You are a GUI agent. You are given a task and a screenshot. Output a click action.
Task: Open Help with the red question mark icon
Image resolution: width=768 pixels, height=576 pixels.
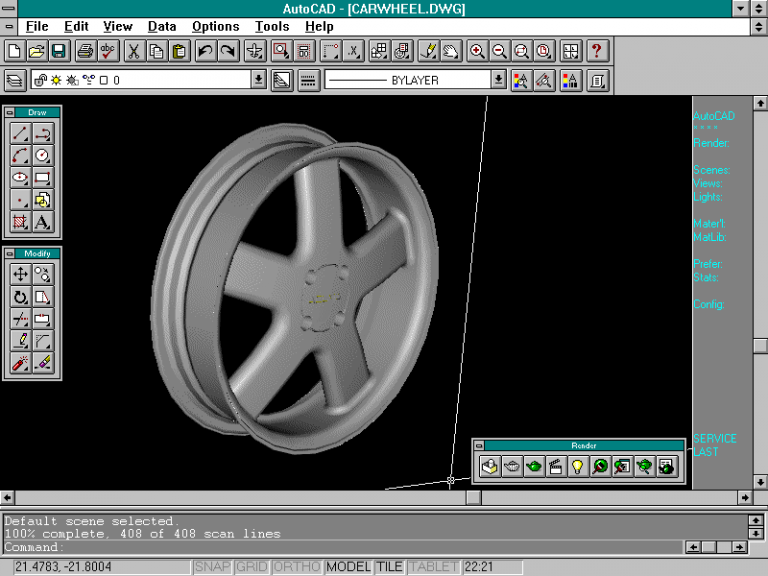click(597, 51)
